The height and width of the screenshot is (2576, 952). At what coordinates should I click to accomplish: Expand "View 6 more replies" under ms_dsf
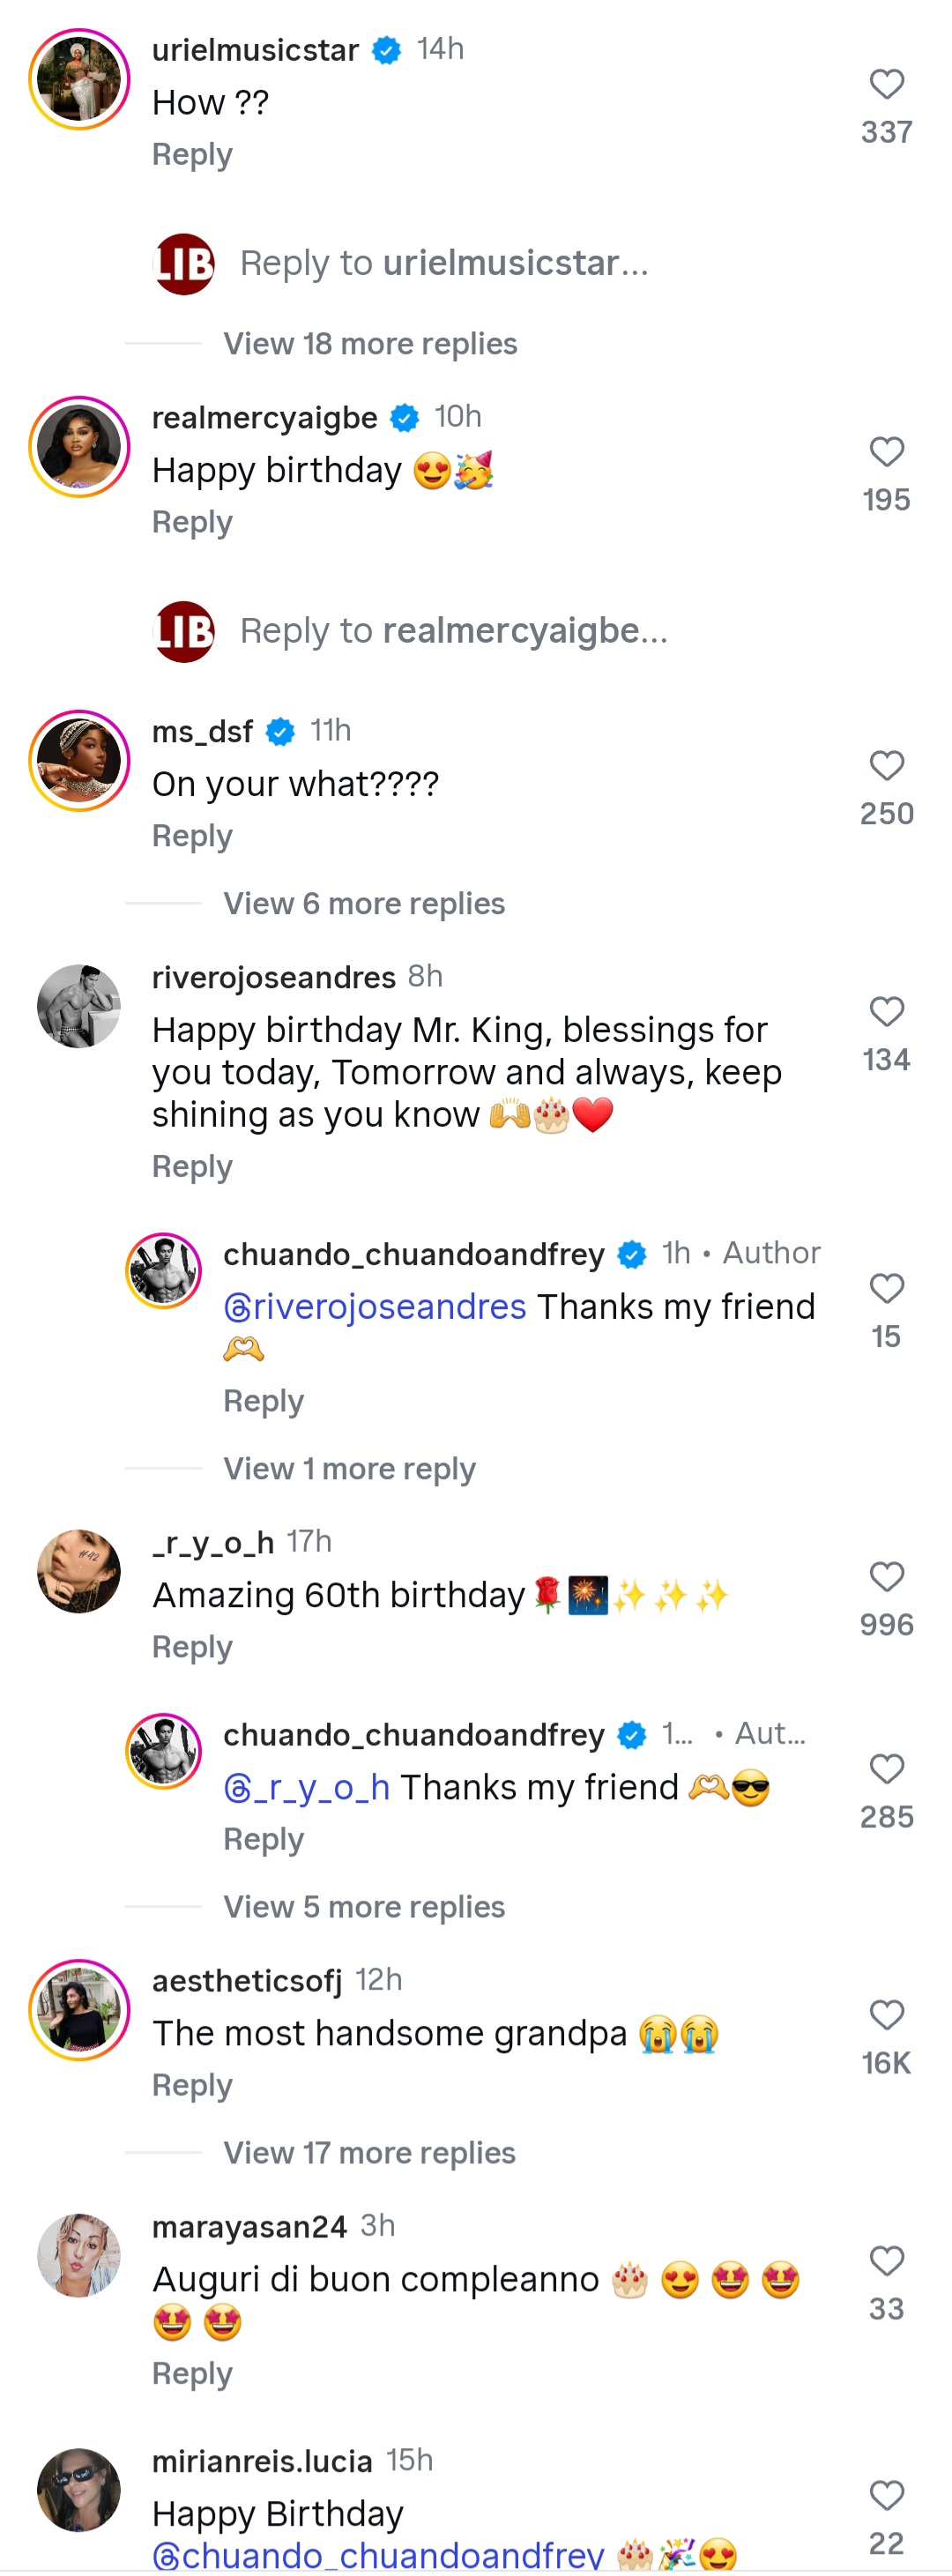[364, 903]
